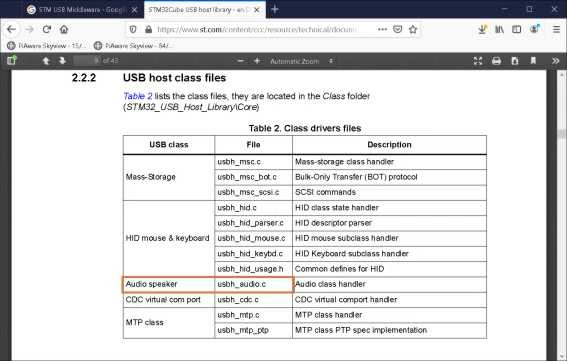
Task: Click the 'usbh_hid_keybd.c' cell
Action: pyautogui.click(x=253, y=254)
